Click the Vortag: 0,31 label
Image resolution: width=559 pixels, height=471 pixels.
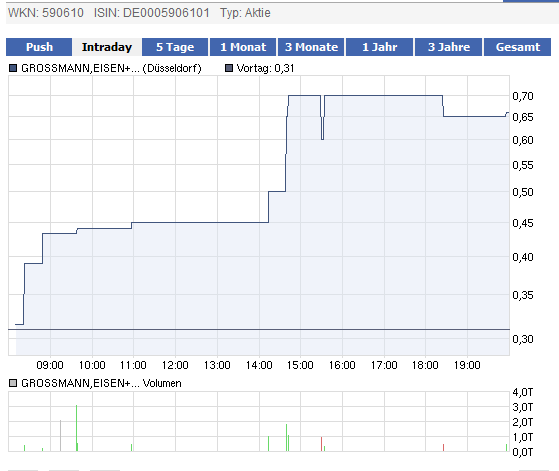[266, 68]
